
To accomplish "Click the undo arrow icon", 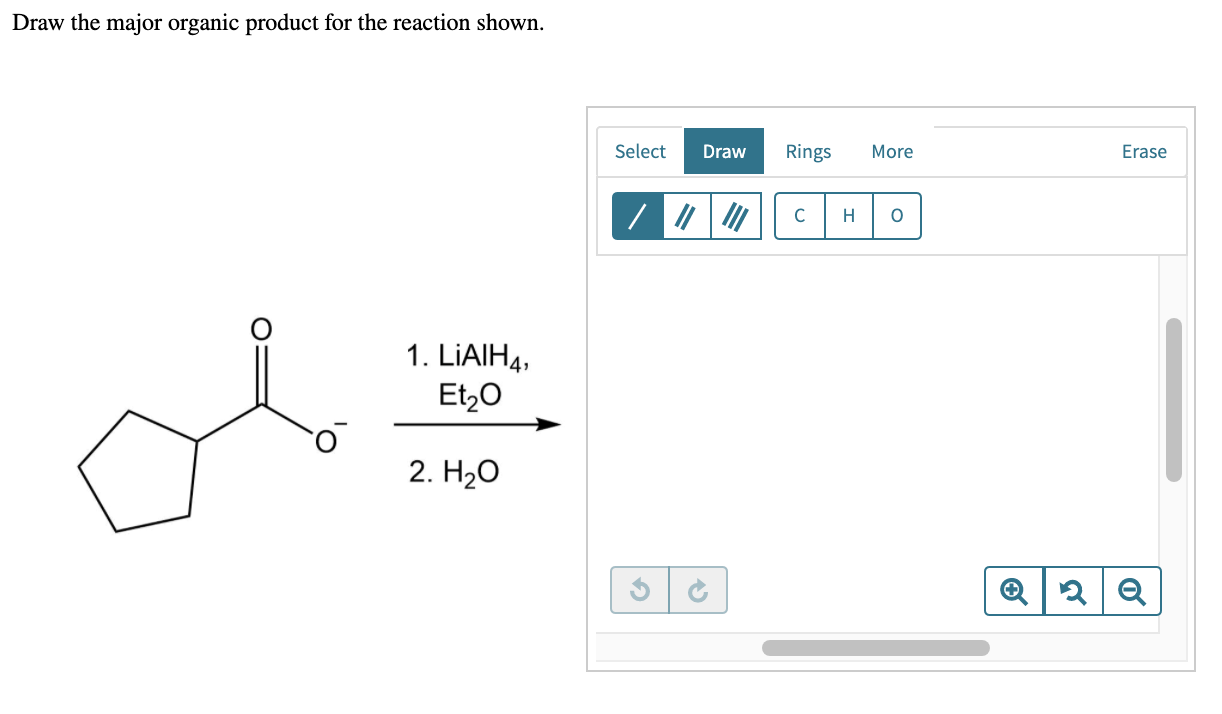I will pos(640,590).
